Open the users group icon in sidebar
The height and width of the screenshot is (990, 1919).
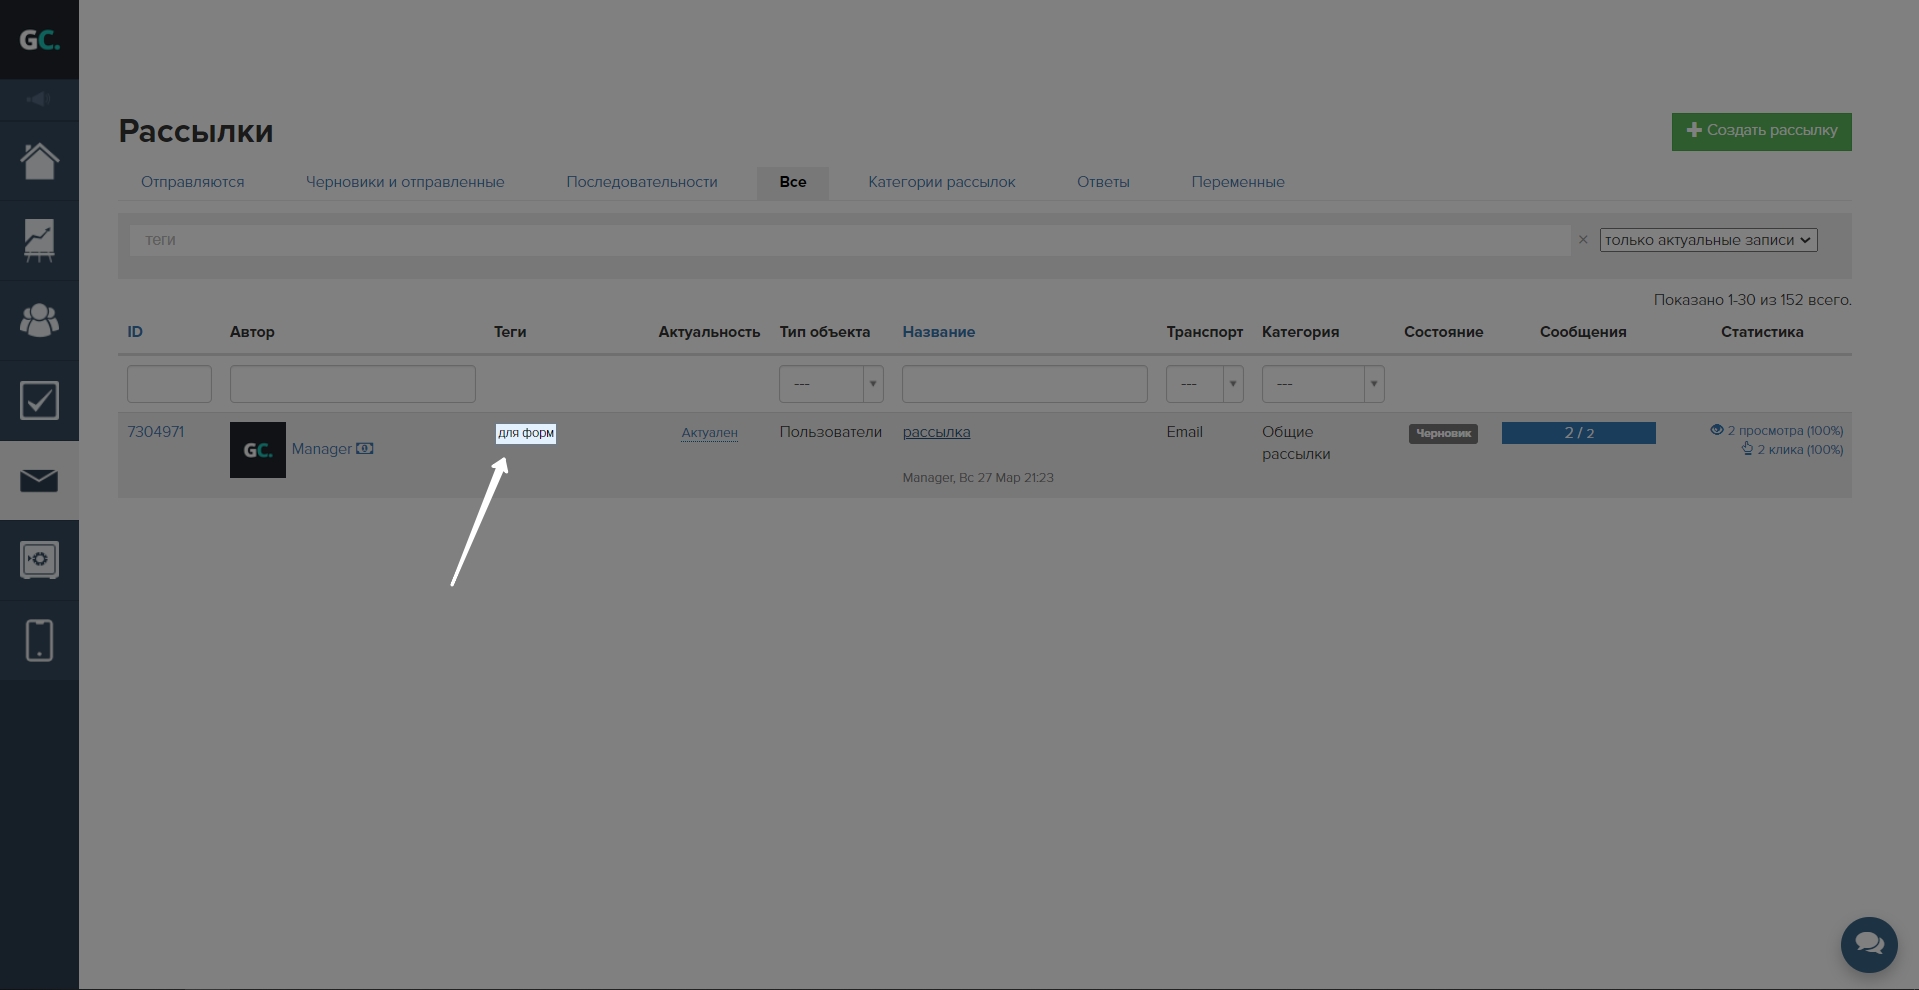tap(39, 321)
